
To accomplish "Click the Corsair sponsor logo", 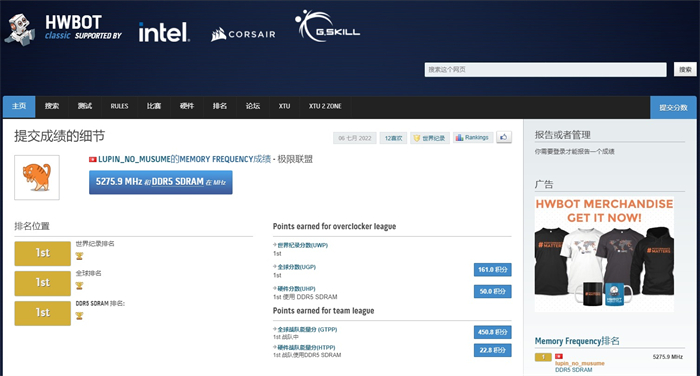I will pyautogui.click(x=243, y=34).
